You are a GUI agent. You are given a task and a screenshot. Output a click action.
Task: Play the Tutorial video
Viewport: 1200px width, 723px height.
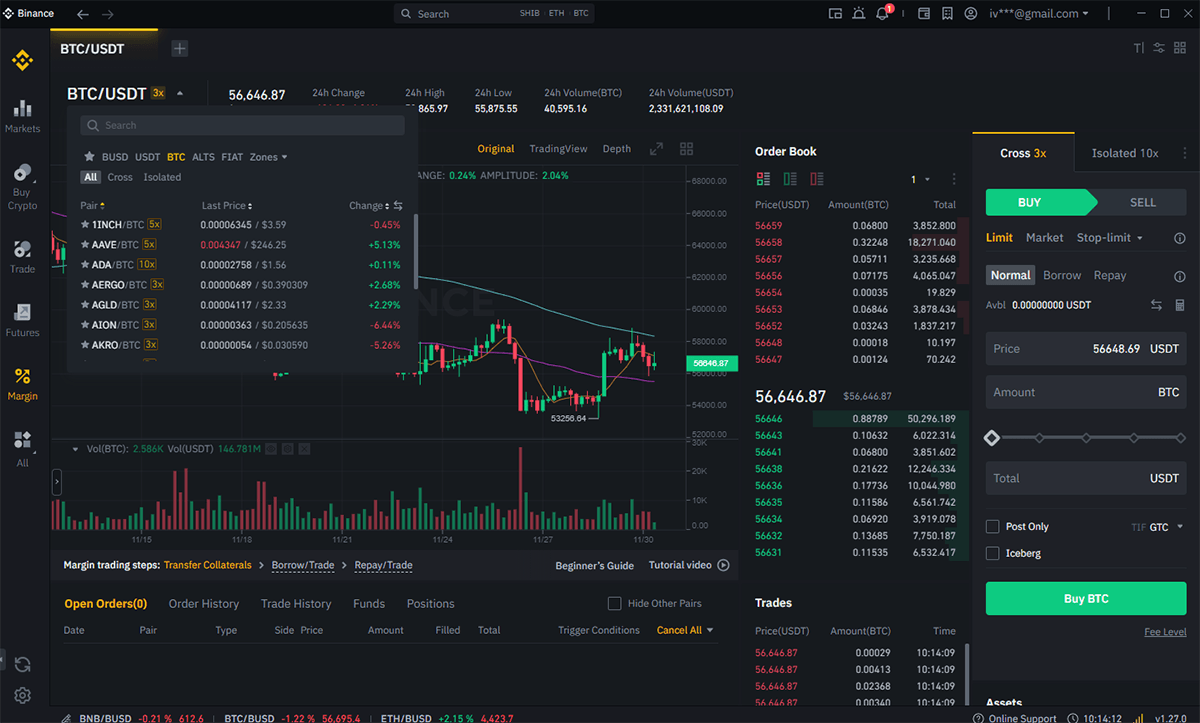[x=689, y=565]
